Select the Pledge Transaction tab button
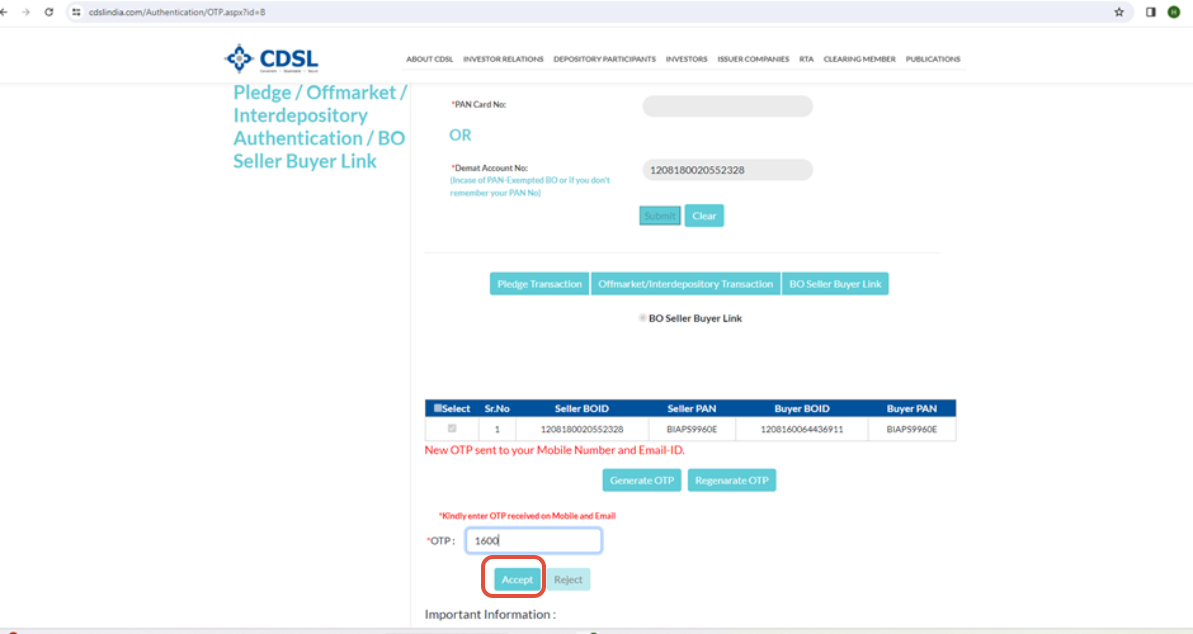Screen dimensions: 1193x634 pyautogui.click(x=539, y=284)
